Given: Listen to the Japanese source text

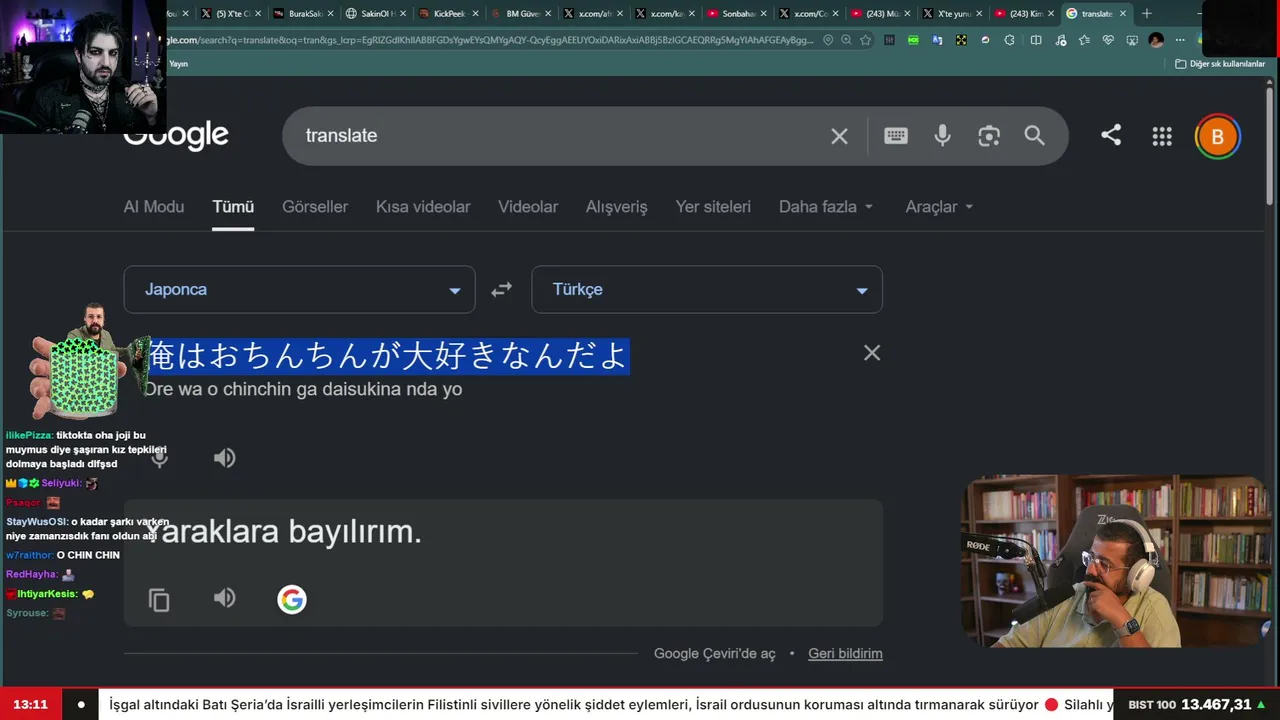Looking at the screenshot, I should [x=224, y=458].
